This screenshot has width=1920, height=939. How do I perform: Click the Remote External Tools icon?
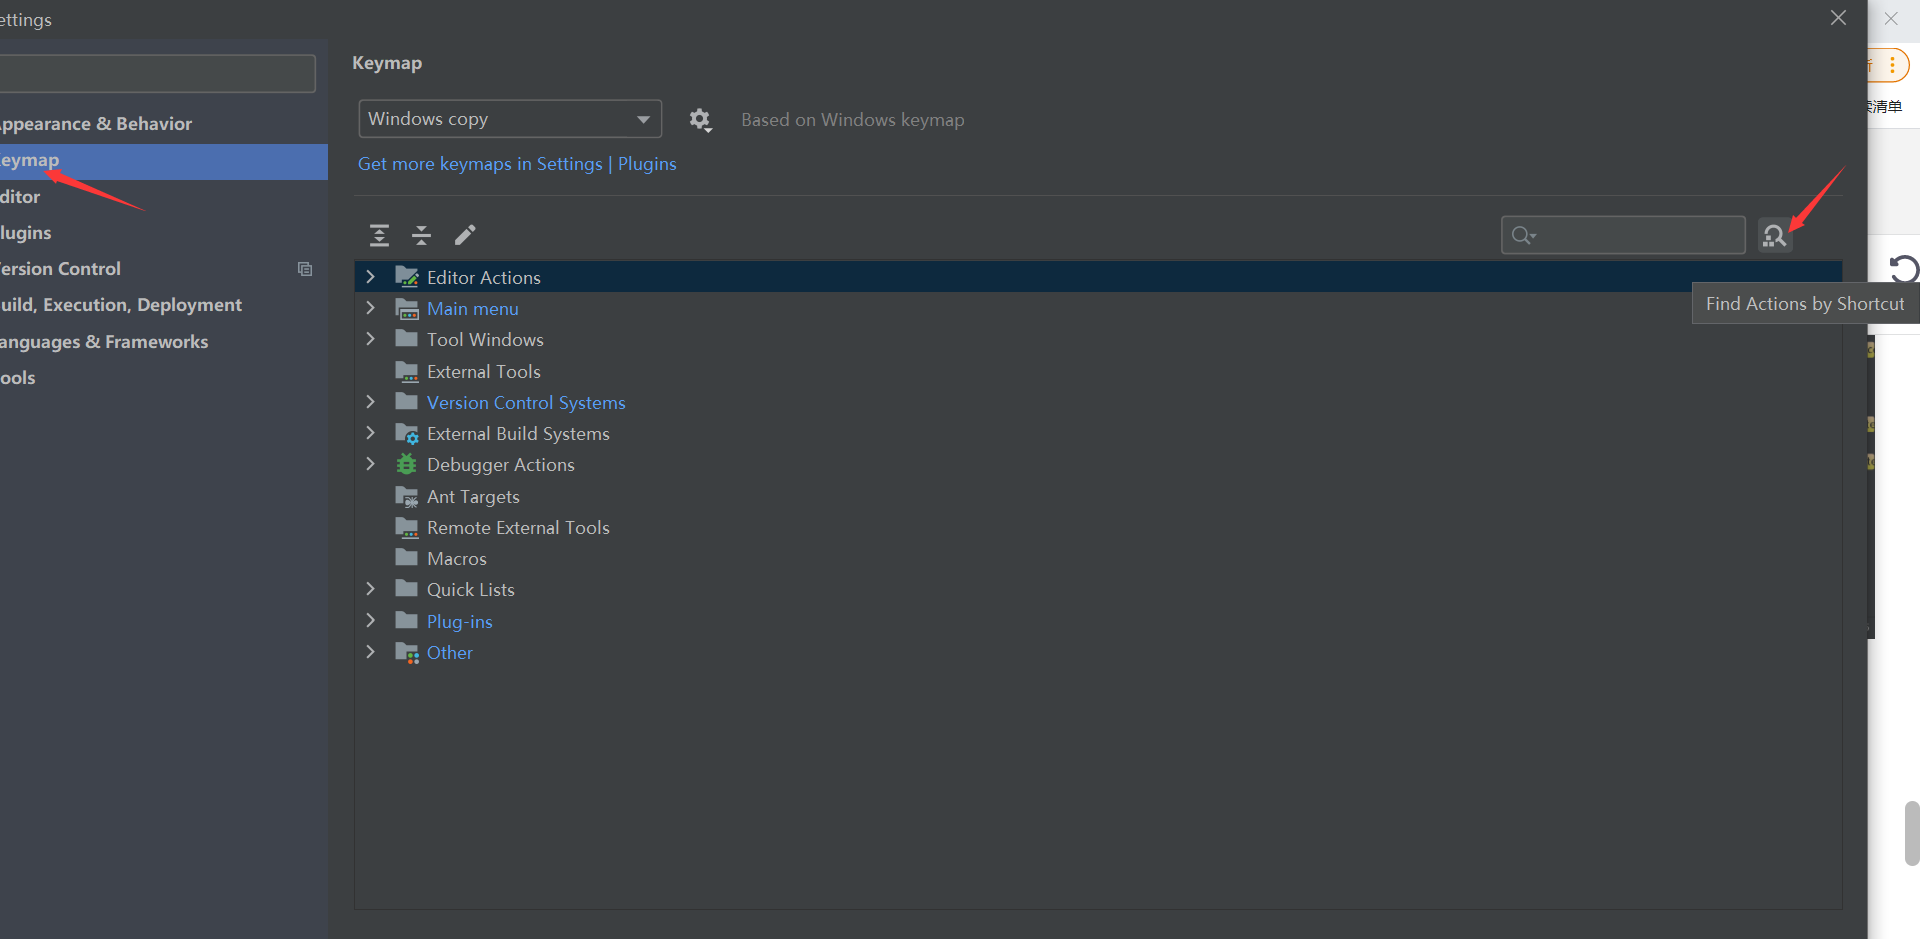[406, 527]
